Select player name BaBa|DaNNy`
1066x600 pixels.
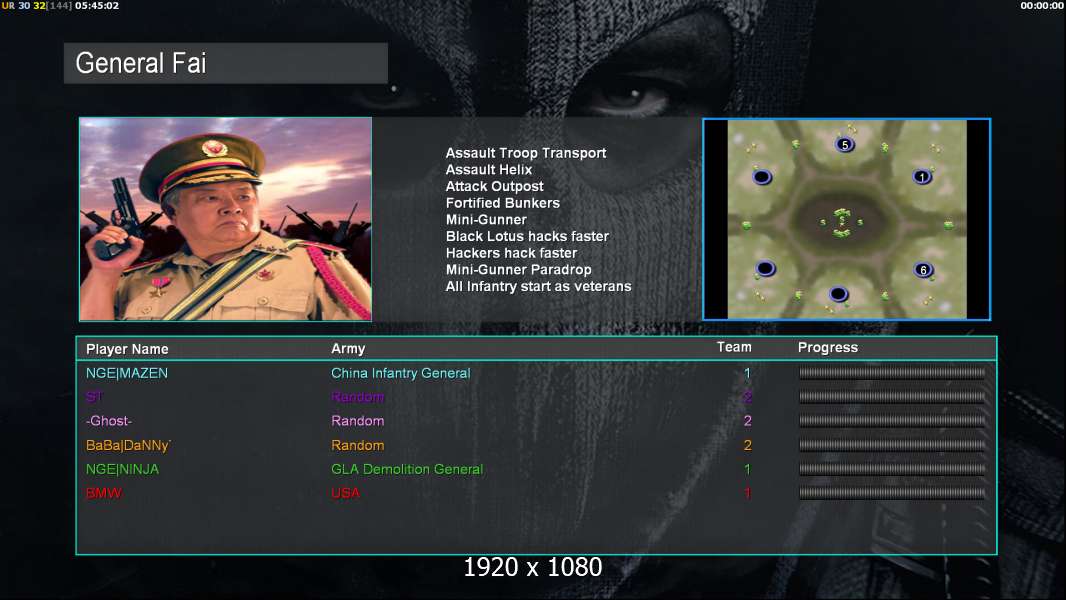128,446
